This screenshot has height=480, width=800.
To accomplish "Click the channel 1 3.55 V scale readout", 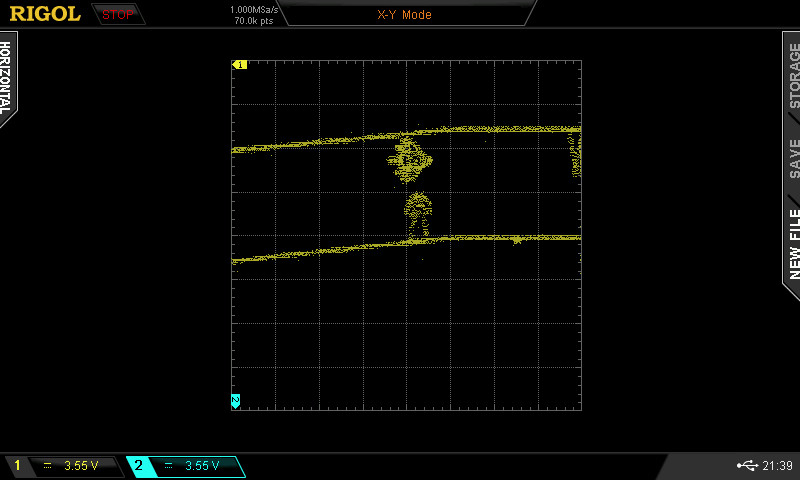I will (81, 466).
